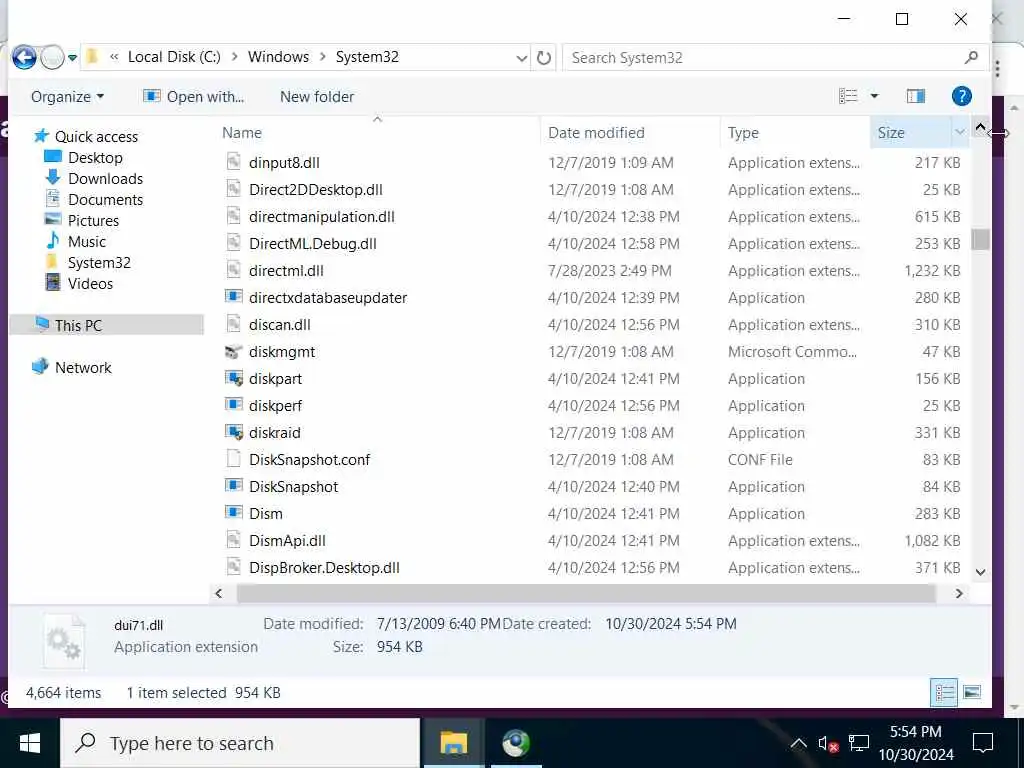Create a New folder
This screenshot has width=1024, height=768.
(317, 97)
